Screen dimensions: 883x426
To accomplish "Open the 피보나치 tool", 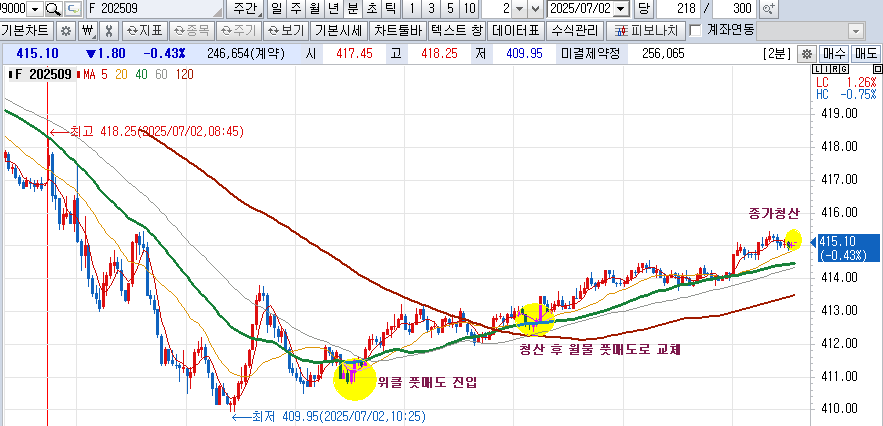I will coord(646,30).
